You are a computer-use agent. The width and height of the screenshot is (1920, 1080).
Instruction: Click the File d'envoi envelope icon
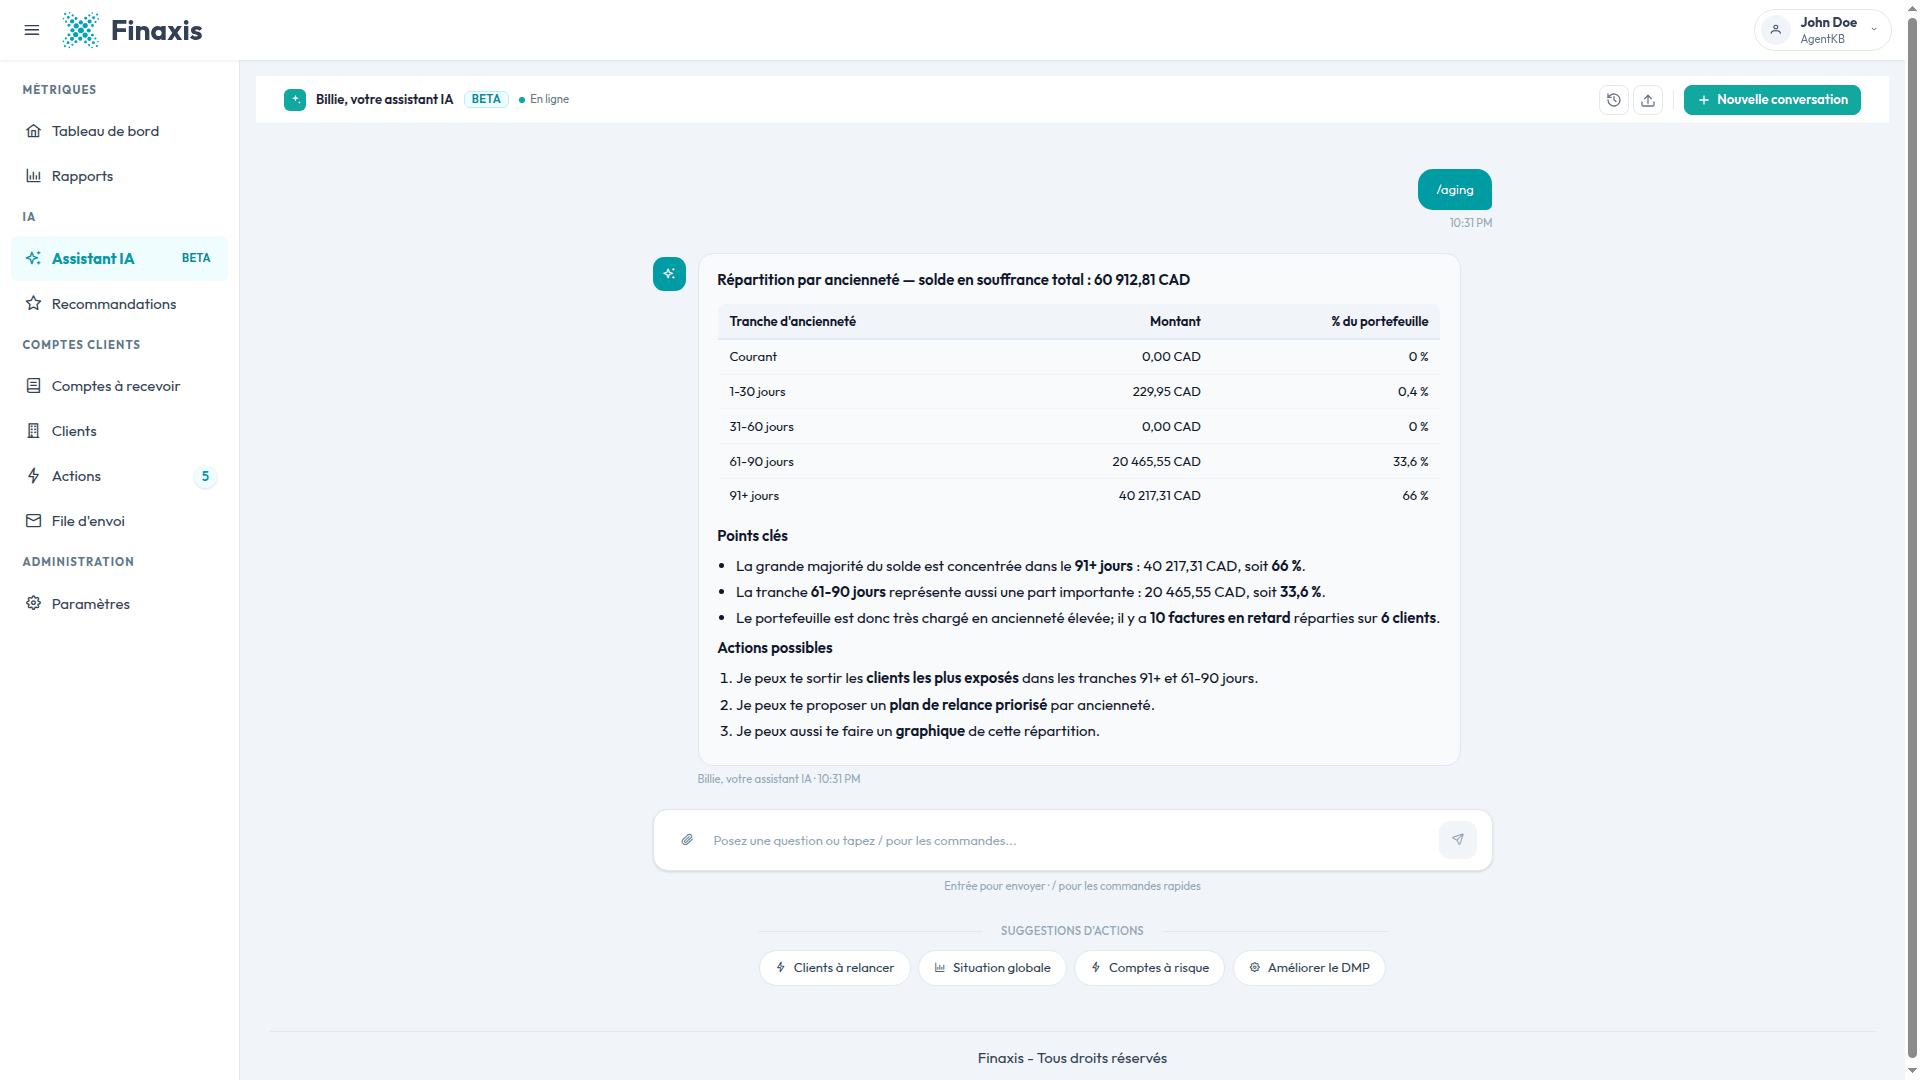tap(34, 521)
